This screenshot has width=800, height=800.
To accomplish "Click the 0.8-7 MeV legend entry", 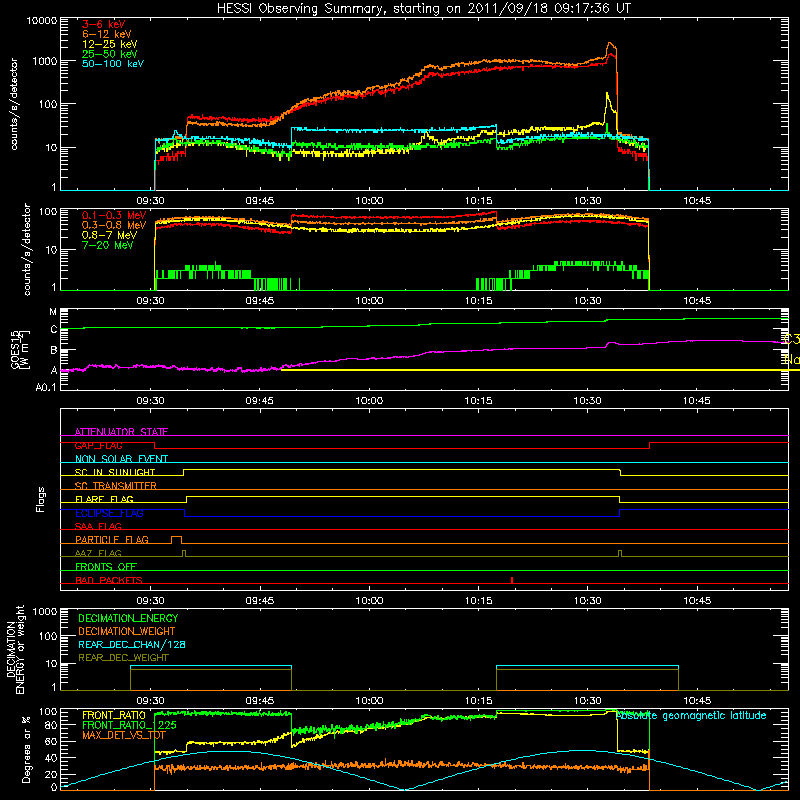I will (x=109, y=235).
